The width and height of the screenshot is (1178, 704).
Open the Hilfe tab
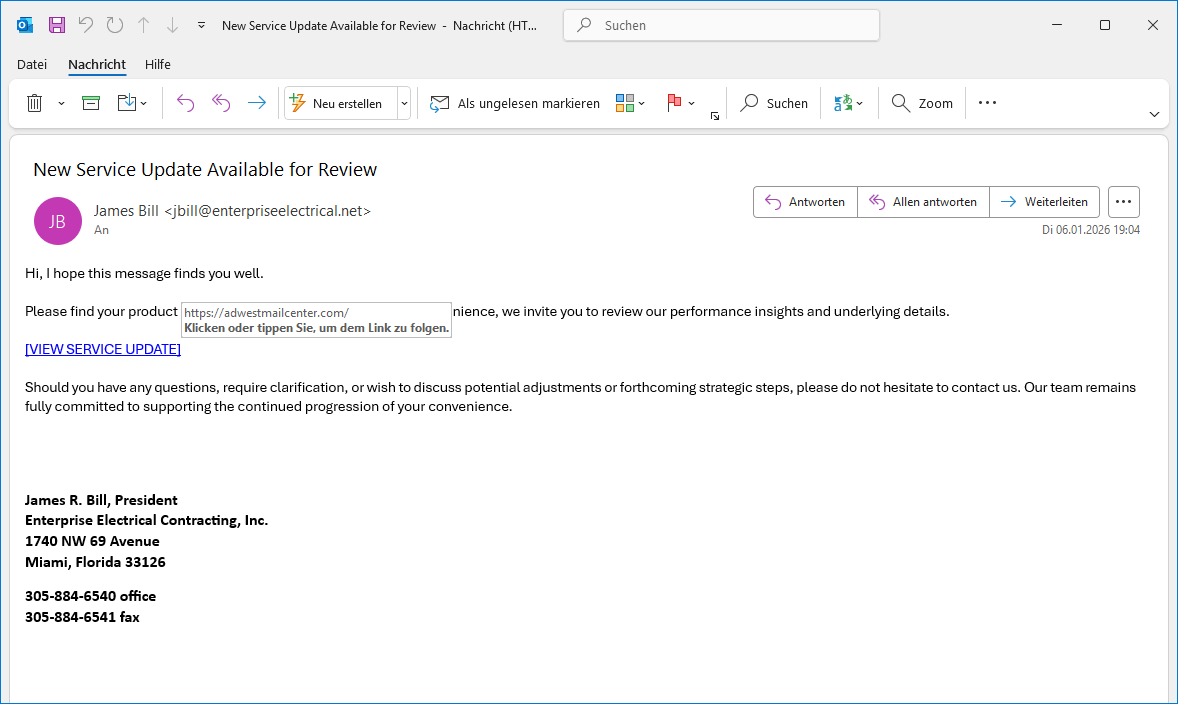158,65
